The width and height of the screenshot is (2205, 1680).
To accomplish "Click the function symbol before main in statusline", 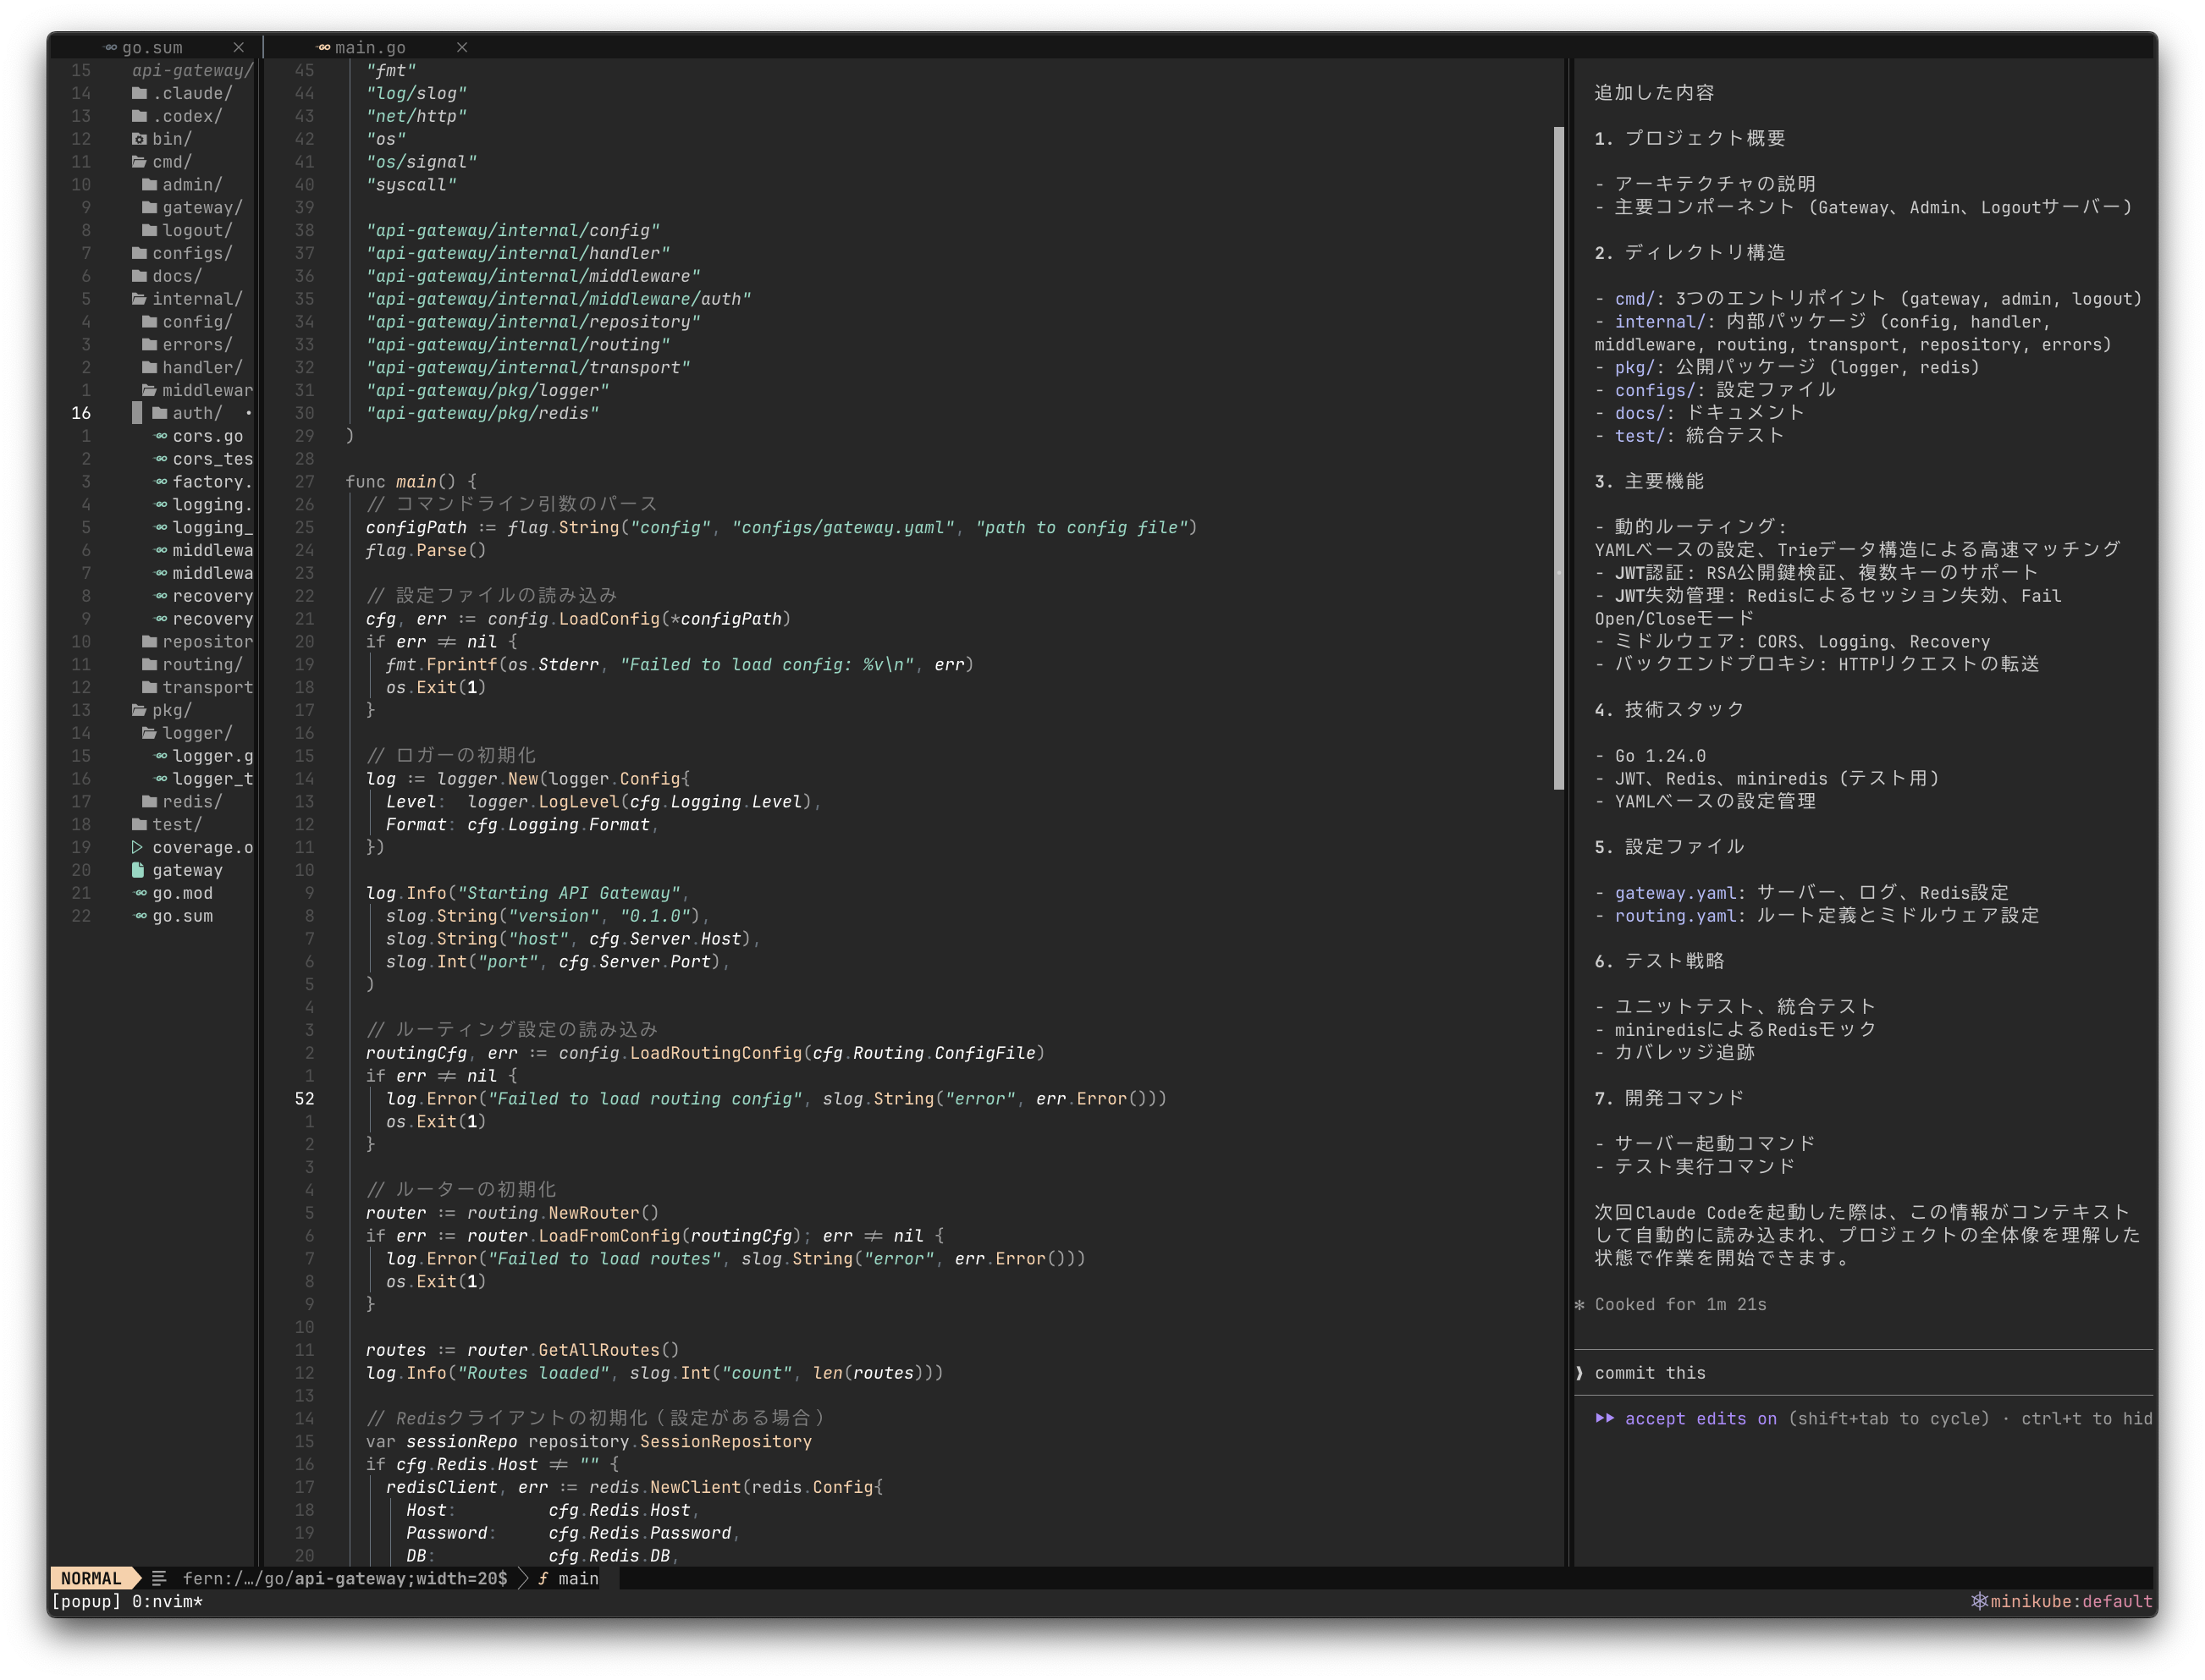I will (543, 1578).
